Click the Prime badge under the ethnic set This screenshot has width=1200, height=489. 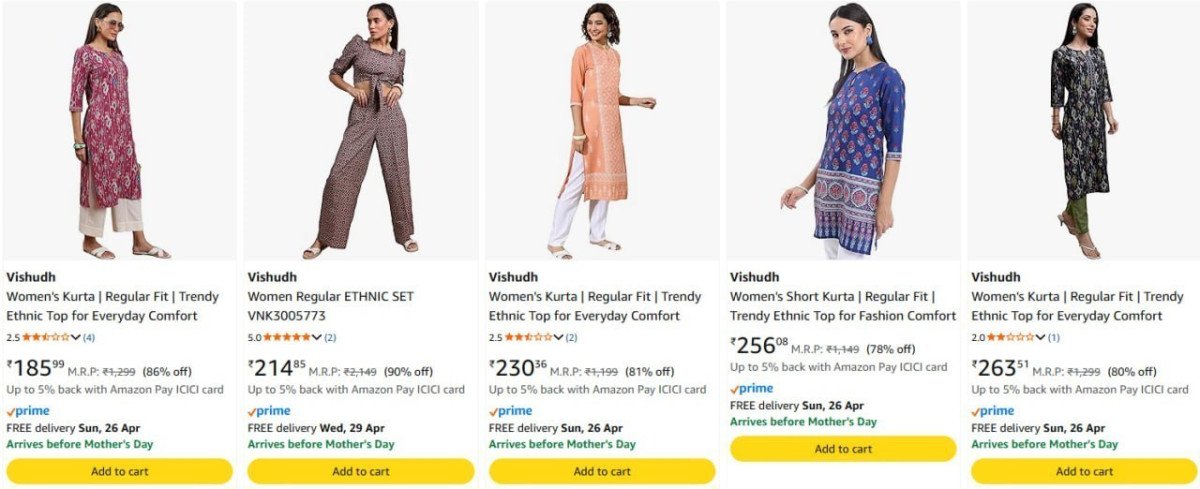[269, 410]
